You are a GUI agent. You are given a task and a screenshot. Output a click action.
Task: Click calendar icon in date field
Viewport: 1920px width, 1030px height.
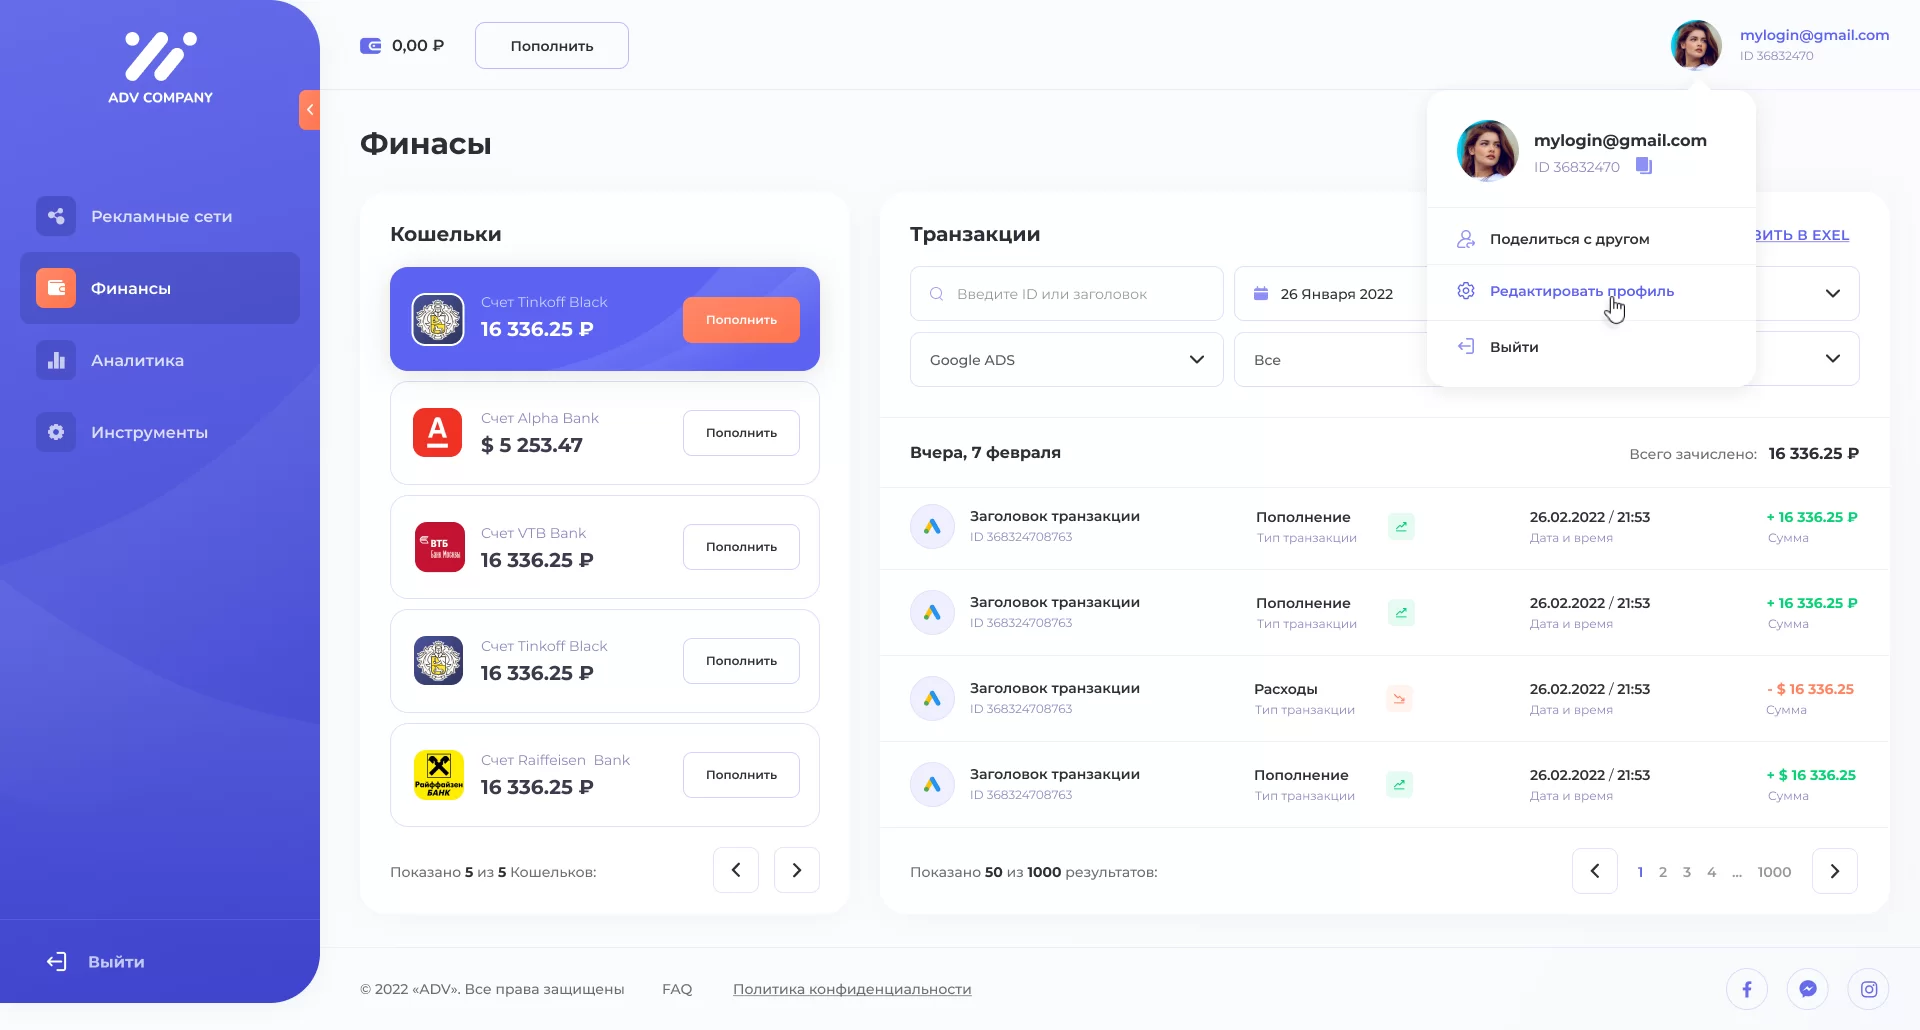1261,294
